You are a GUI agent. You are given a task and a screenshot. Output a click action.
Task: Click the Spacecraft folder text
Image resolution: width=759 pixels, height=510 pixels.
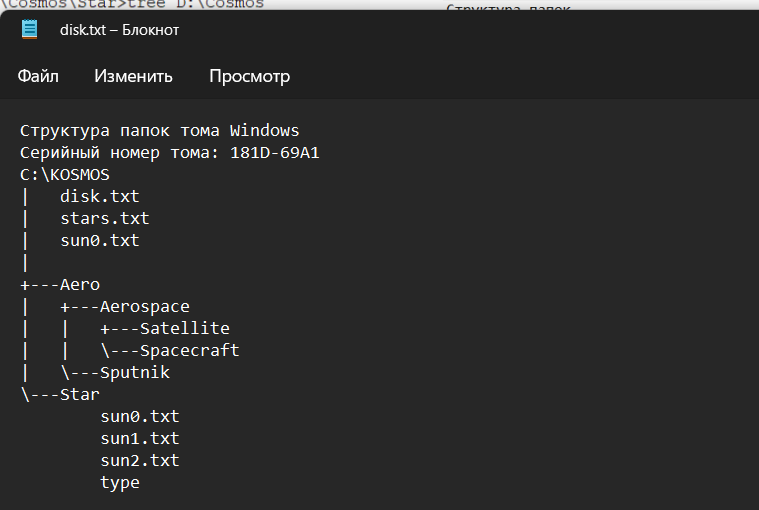[189, 350]
